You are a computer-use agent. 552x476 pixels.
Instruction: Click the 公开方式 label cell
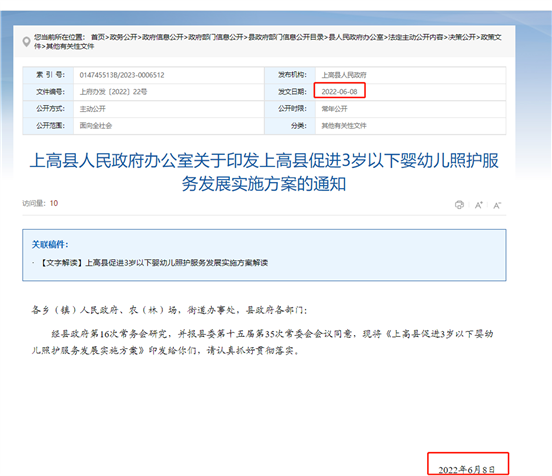coord(48,109)
